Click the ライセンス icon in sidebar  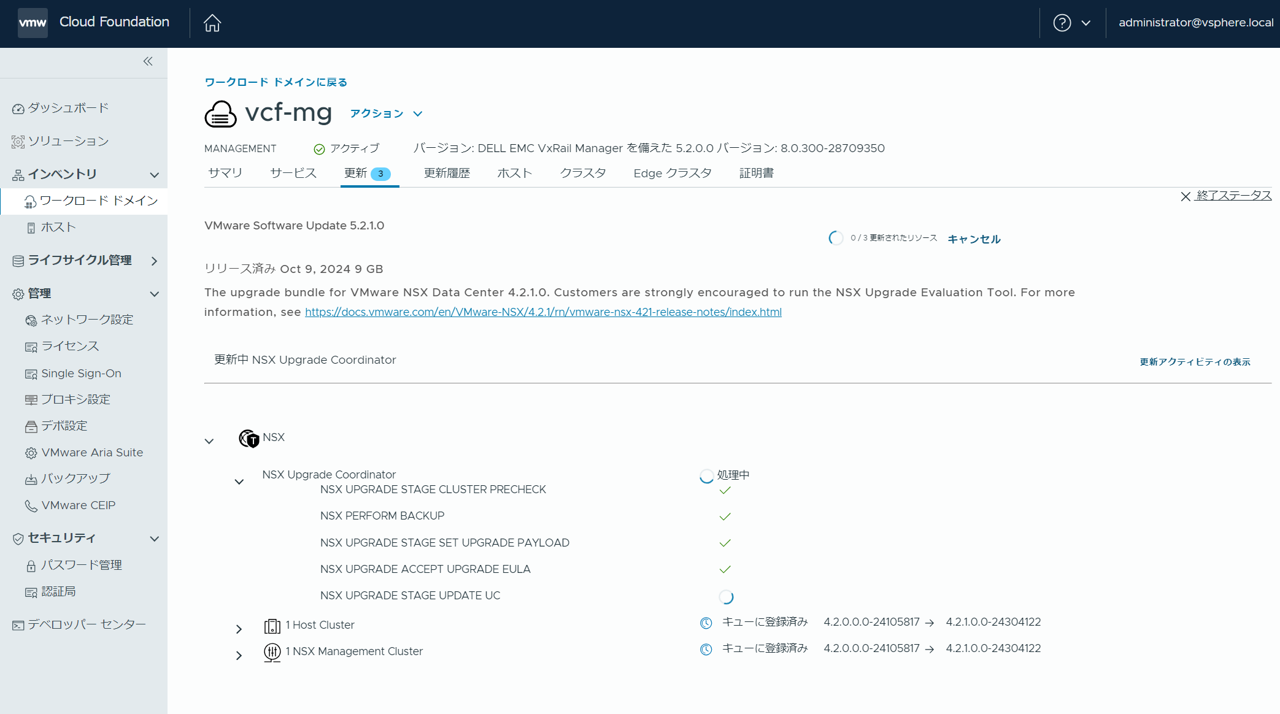pyautogui.click(x=31, y=347)
